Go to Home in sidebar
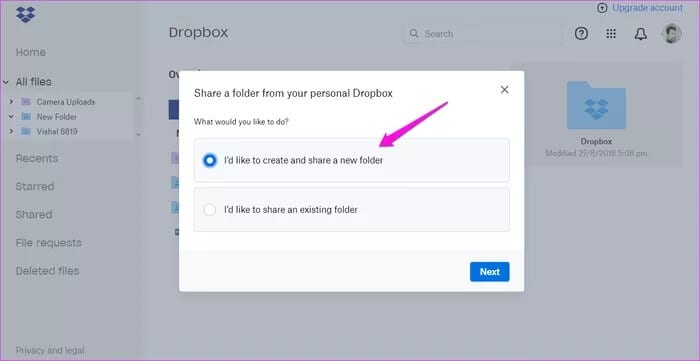The height and width of the screenshot is (361, 700). coord(30,52)
